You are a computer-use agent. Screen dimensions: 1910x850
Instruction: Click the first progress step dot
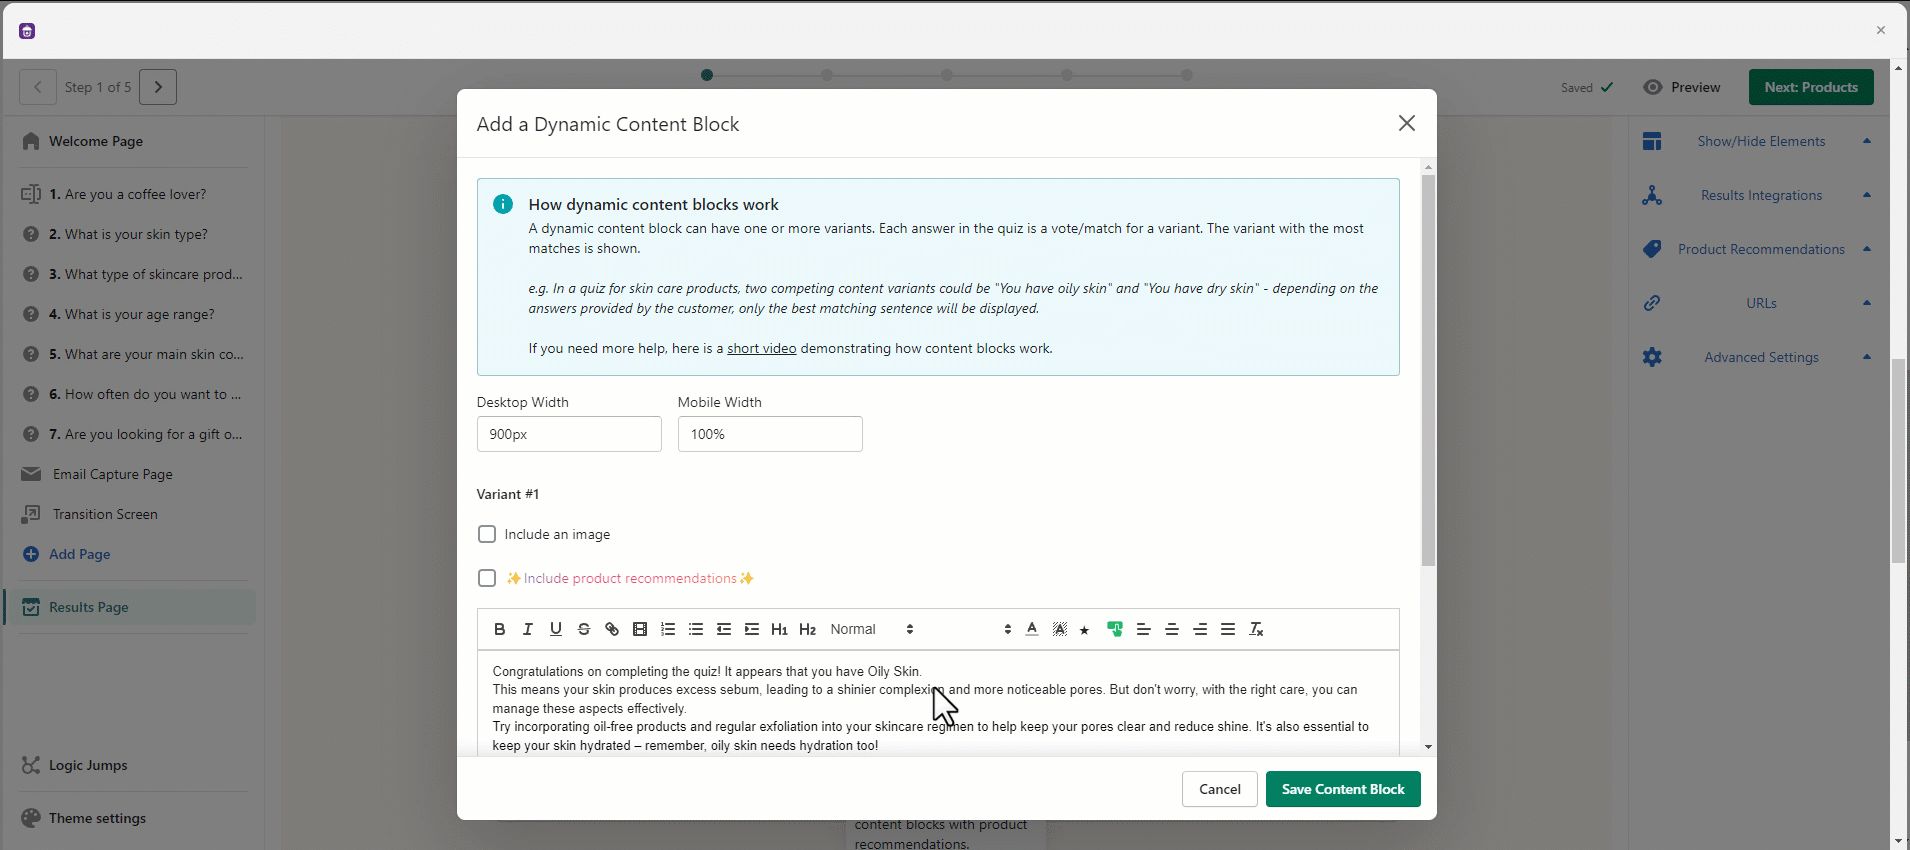click(x=707, y=75)
